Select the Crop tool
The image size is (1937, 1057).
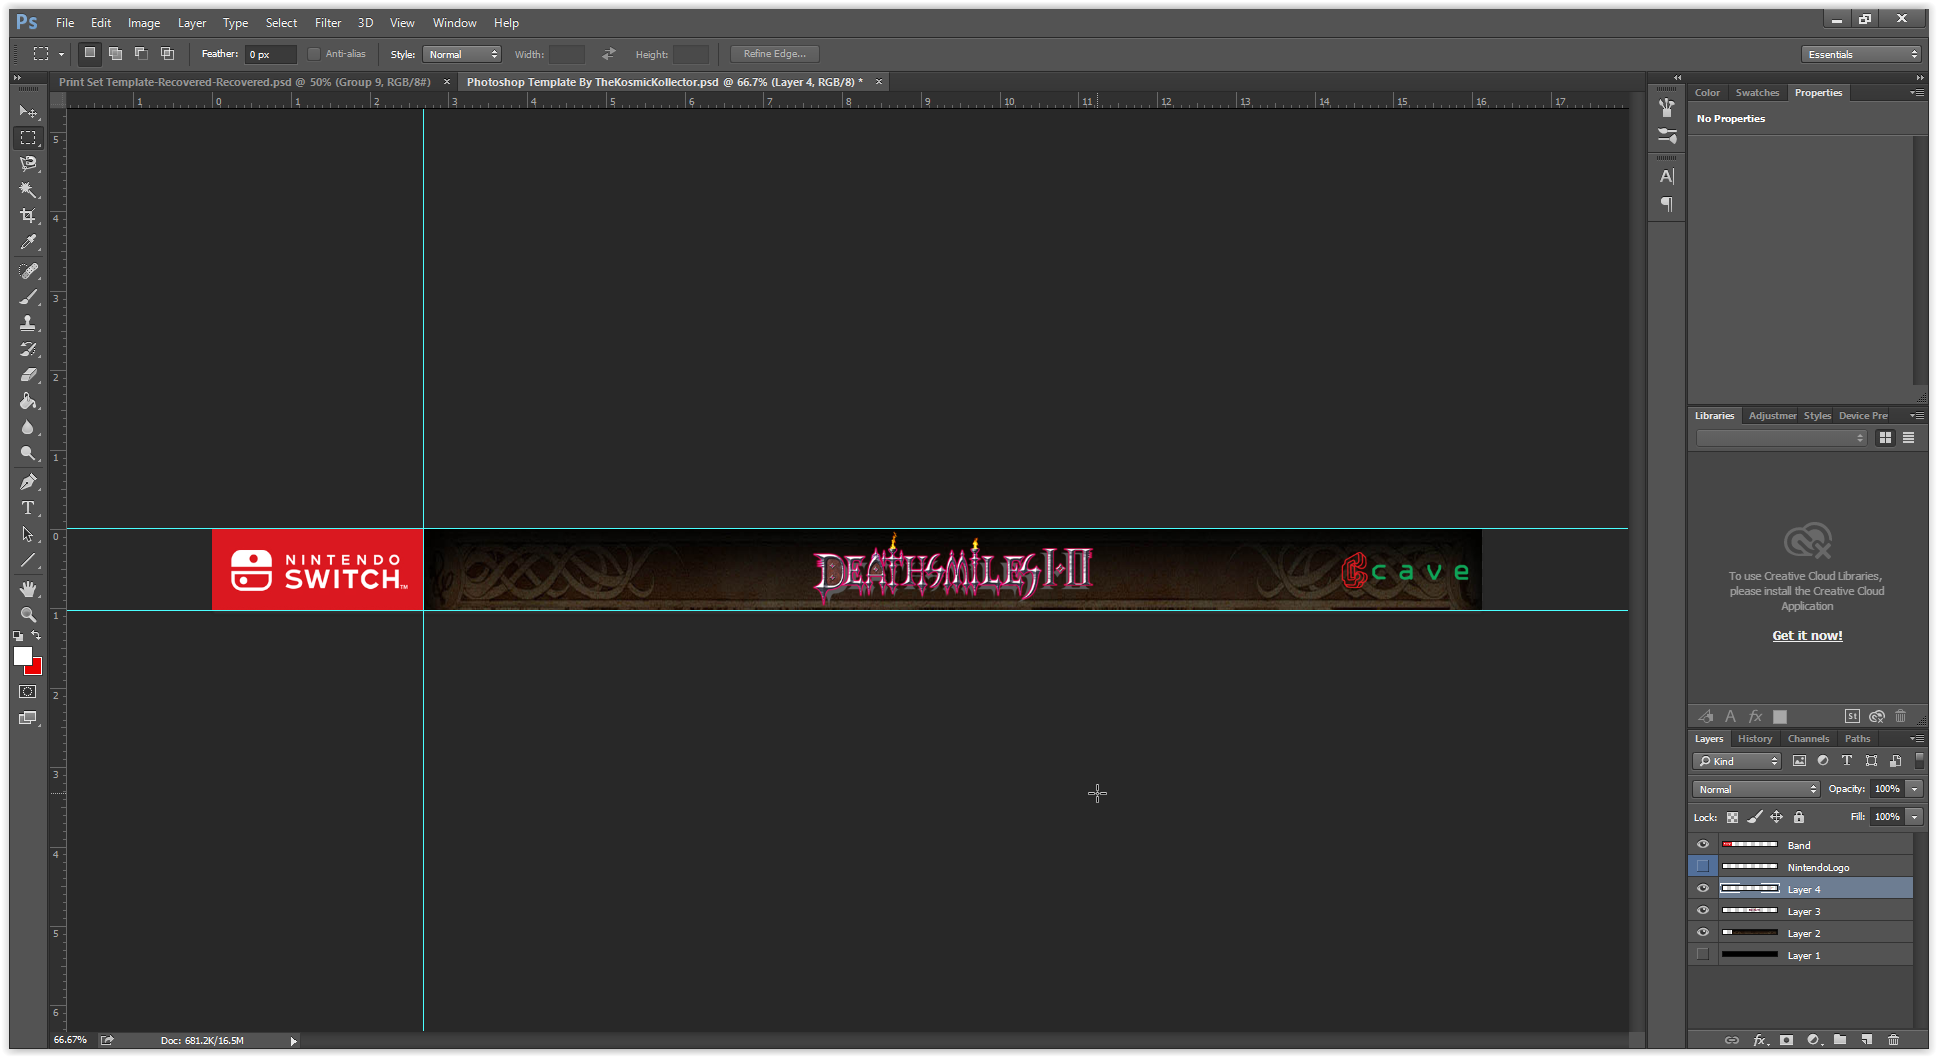pos(28,216)
